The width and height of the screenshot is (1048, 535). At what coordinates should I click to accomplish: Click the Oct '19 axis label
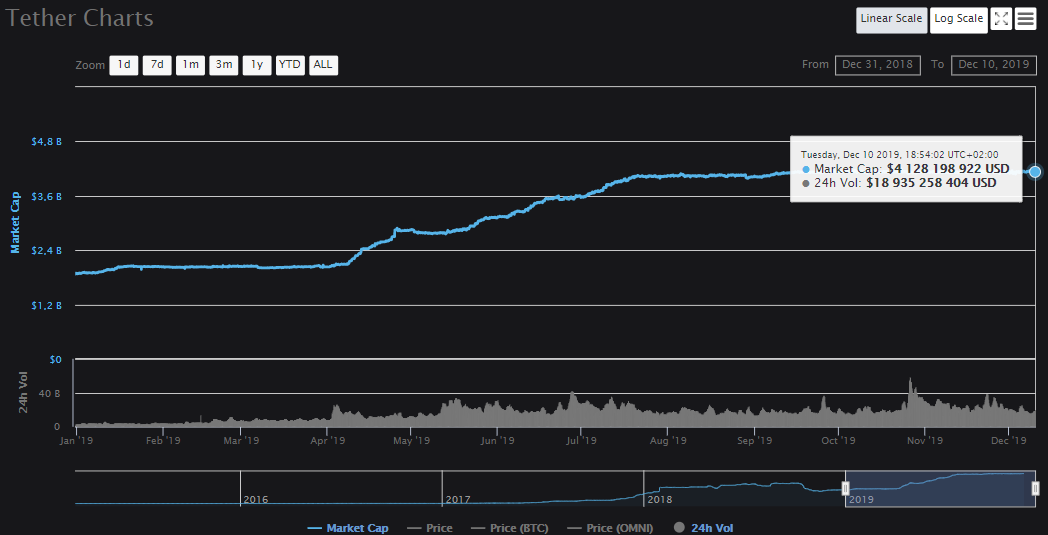coord(838,441)
